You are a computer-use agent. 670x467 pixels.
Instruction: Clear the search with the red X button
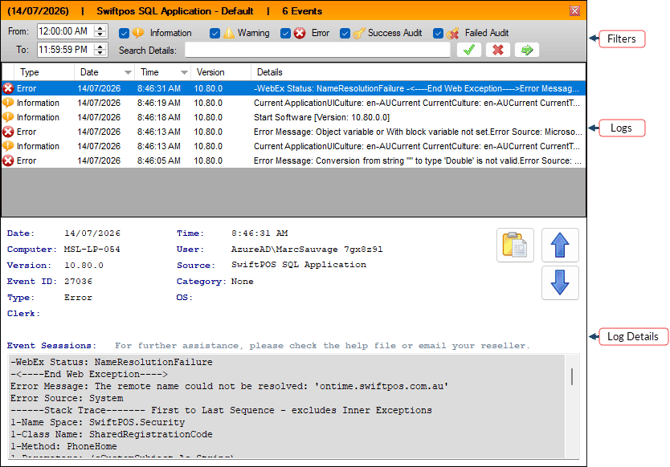tap(498, 50)
